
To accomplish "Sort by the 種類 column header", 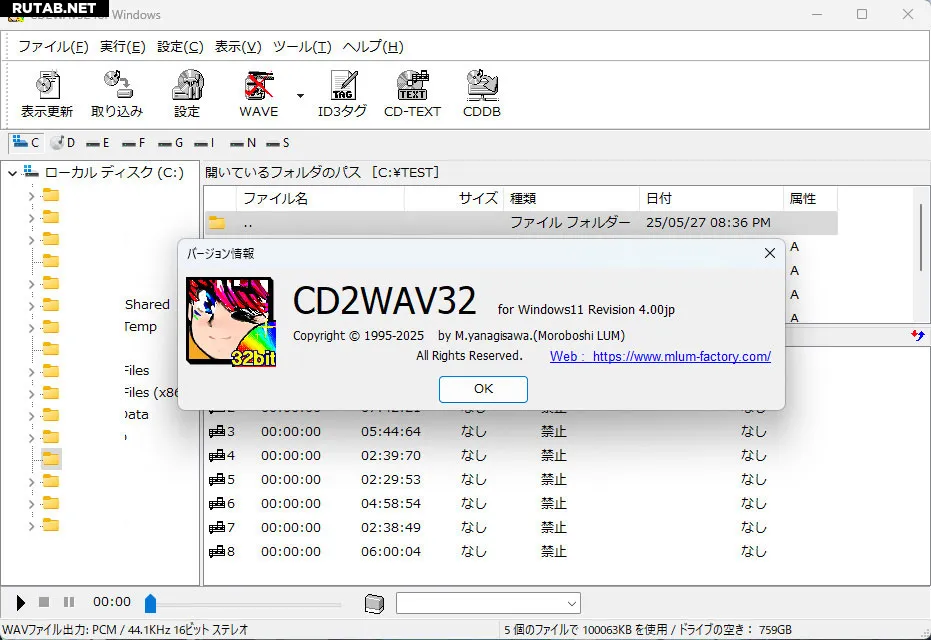I will 571,198.
